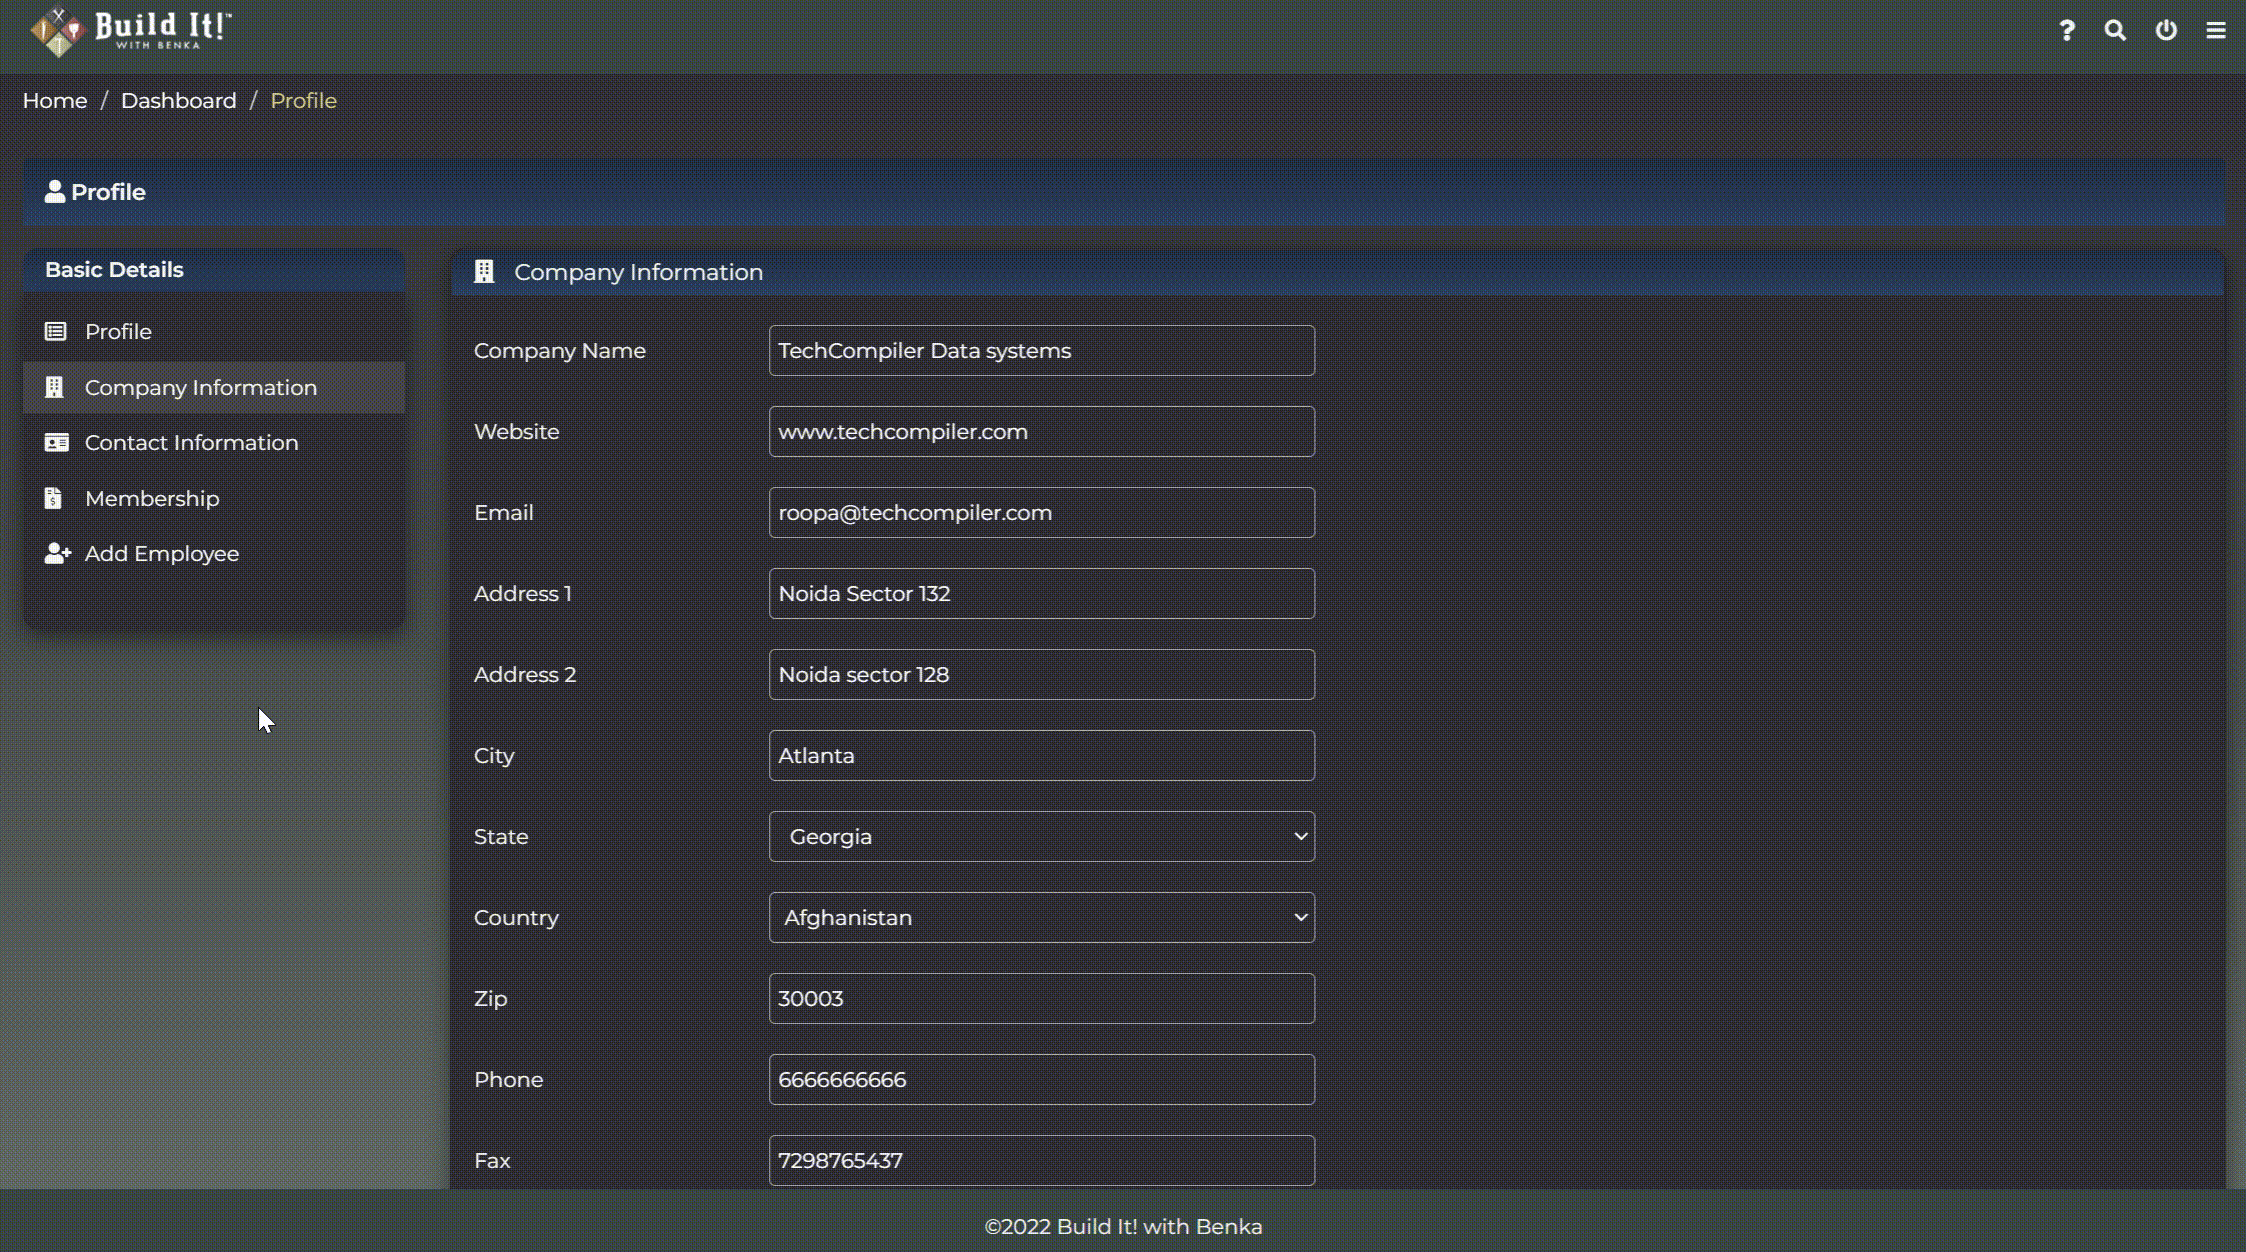
Task: Select Company Information in the sidebar
Action: (x=200, y=387)
